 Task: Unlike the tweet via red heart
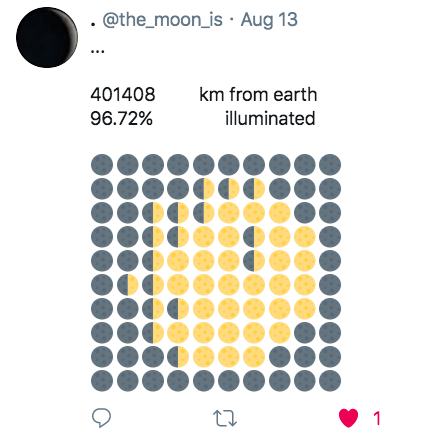coord(348,418)
